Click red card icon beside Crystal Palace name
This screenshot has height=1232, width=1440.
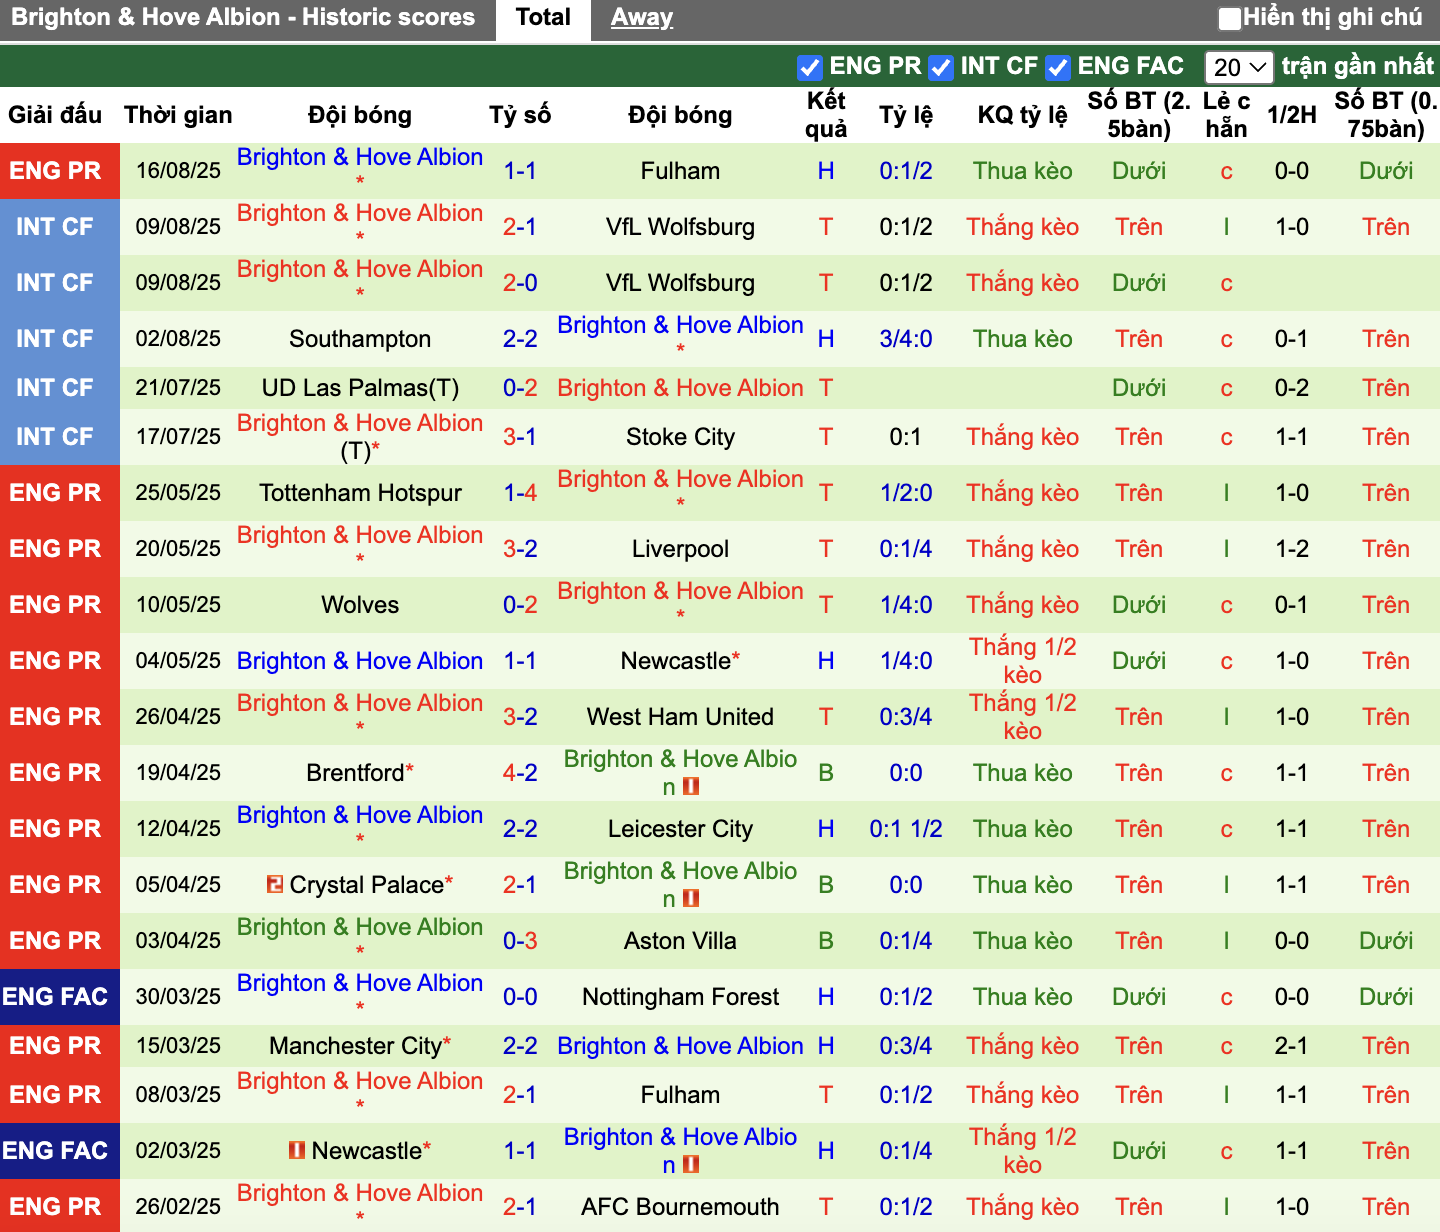[x=275, y=884]
